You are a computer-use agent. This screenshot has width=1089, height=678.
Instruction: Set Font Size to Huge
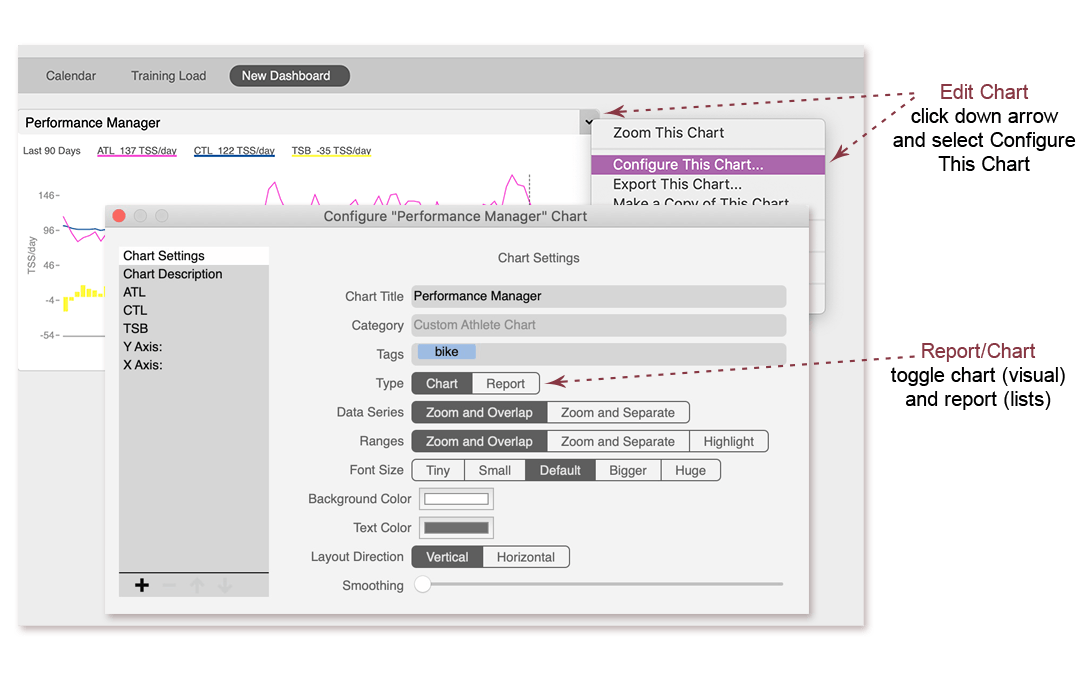690,470
